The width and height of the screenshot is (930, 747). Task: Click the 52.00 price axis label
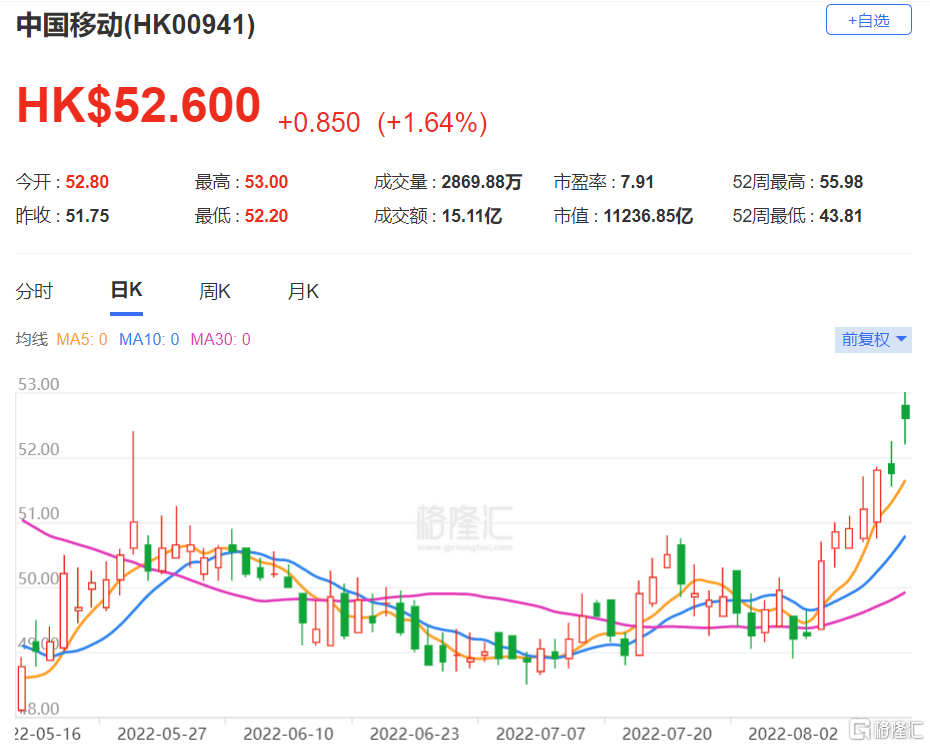pyautogui.click(x=39, y=449)
